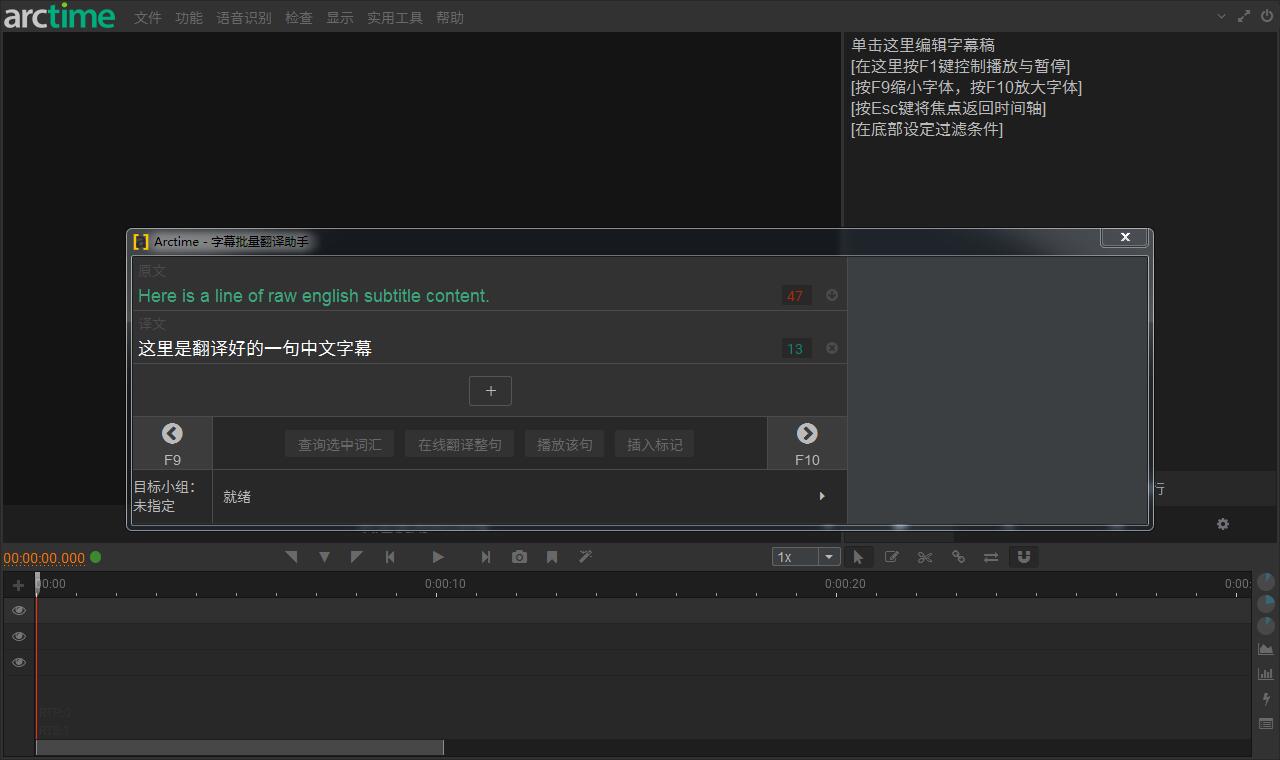Click the link chain tool icon
This screenshot has height=760, width=1280.
[958, 557]
